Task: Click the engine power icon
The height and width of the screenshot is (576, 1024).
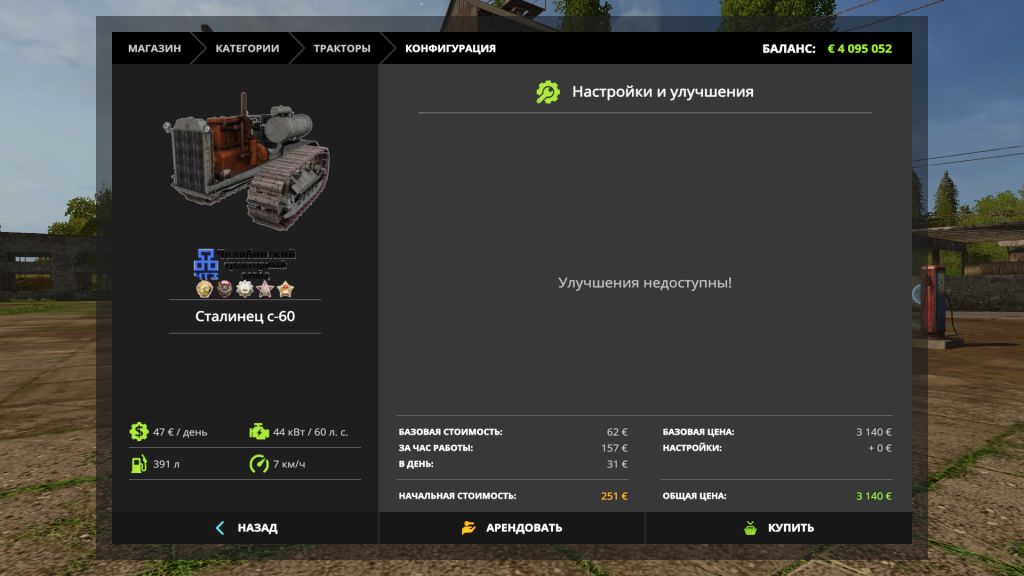Action: point(259,432)
